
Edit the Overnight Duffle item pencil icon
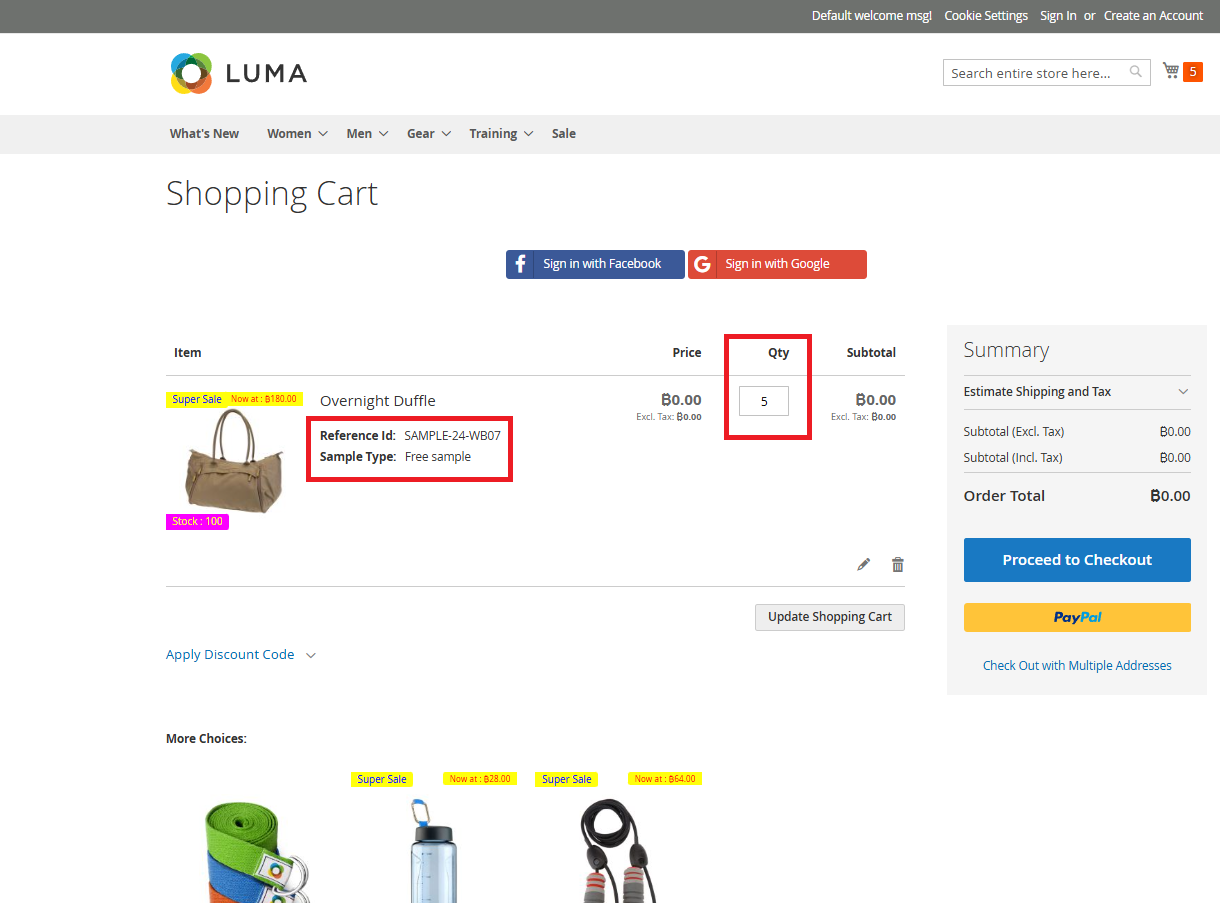point(864,565)
